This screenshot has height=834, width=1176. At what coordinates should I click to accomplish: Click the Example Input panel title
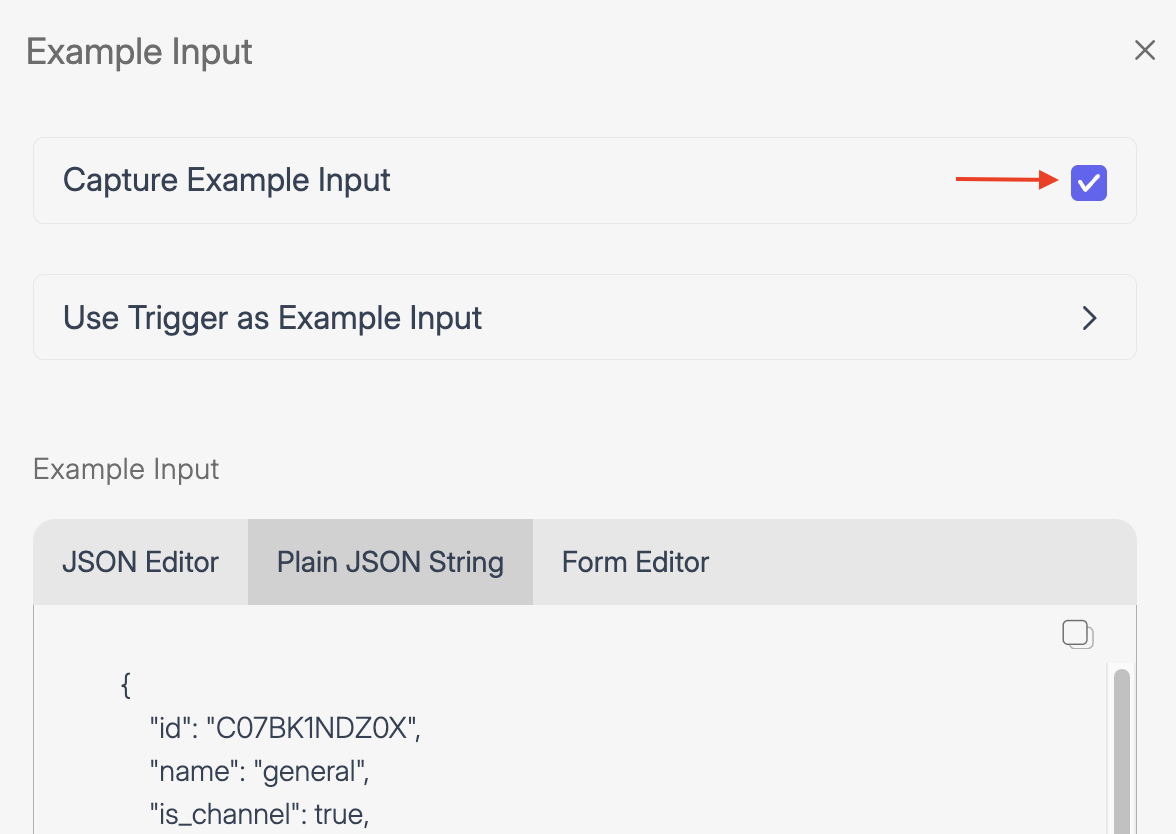[x=139, y=52]
